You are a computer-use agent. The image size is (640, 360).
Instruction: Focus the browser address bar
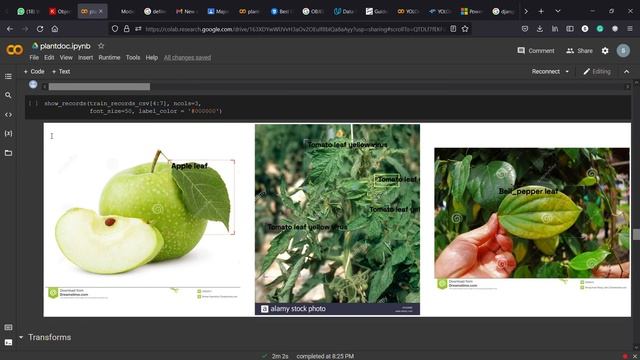tap(294, 29)
